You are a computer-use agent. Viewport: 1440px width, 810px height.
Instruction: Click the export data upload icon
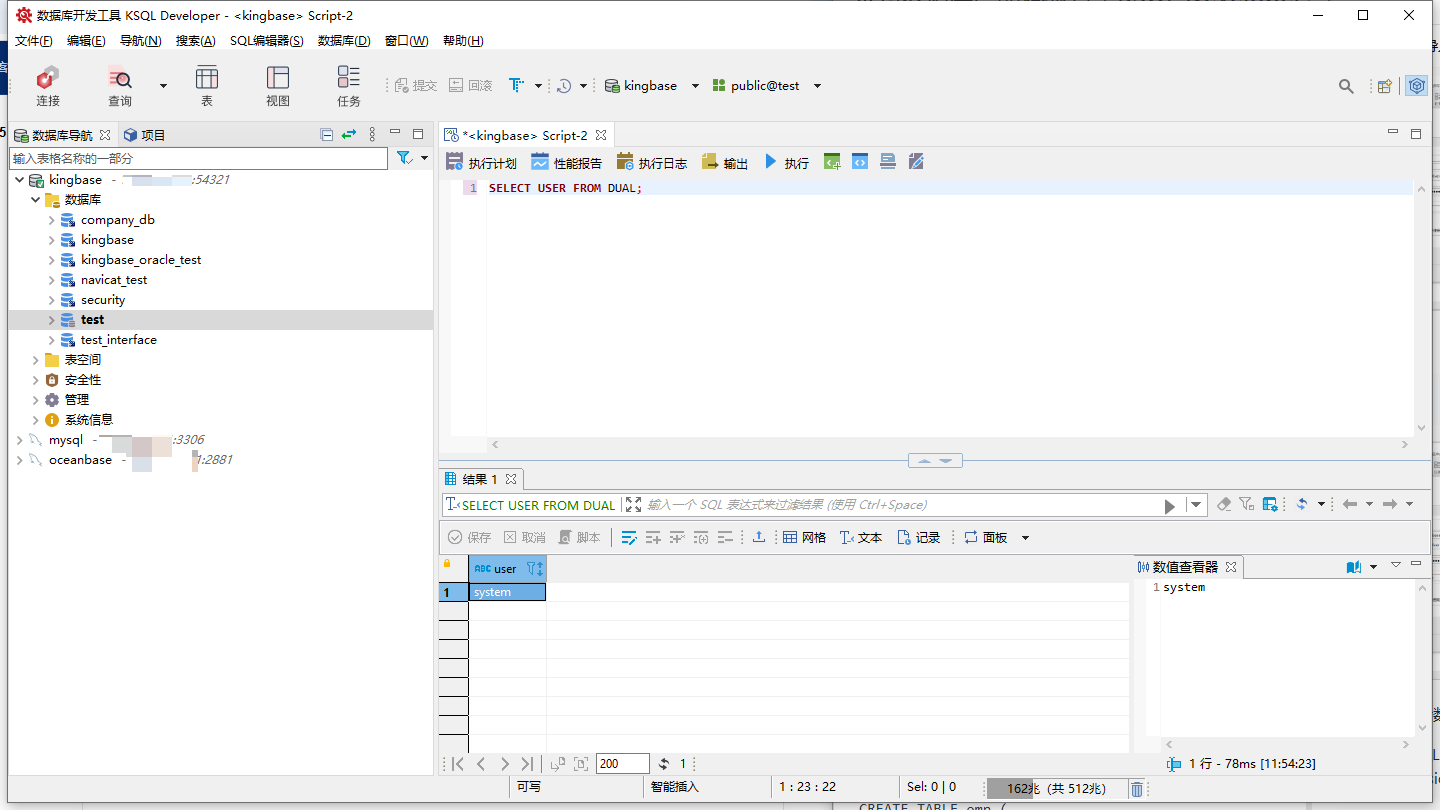pos(759,537)
